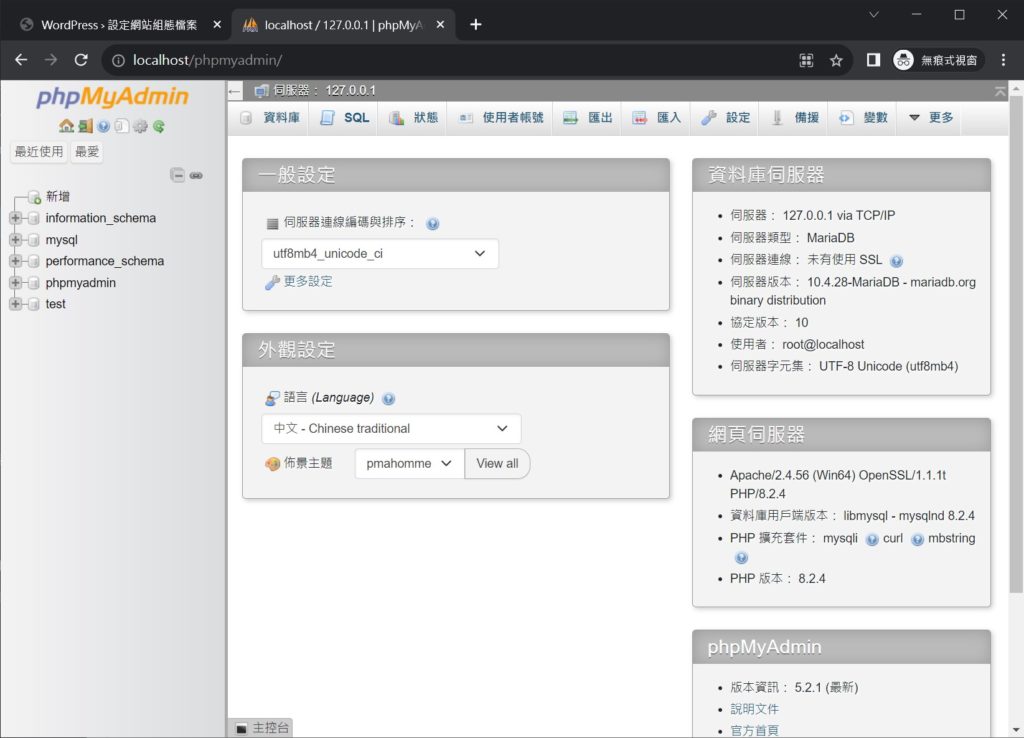Open the 匯出 export tab

pyautogui.click(x=588, y=118)
